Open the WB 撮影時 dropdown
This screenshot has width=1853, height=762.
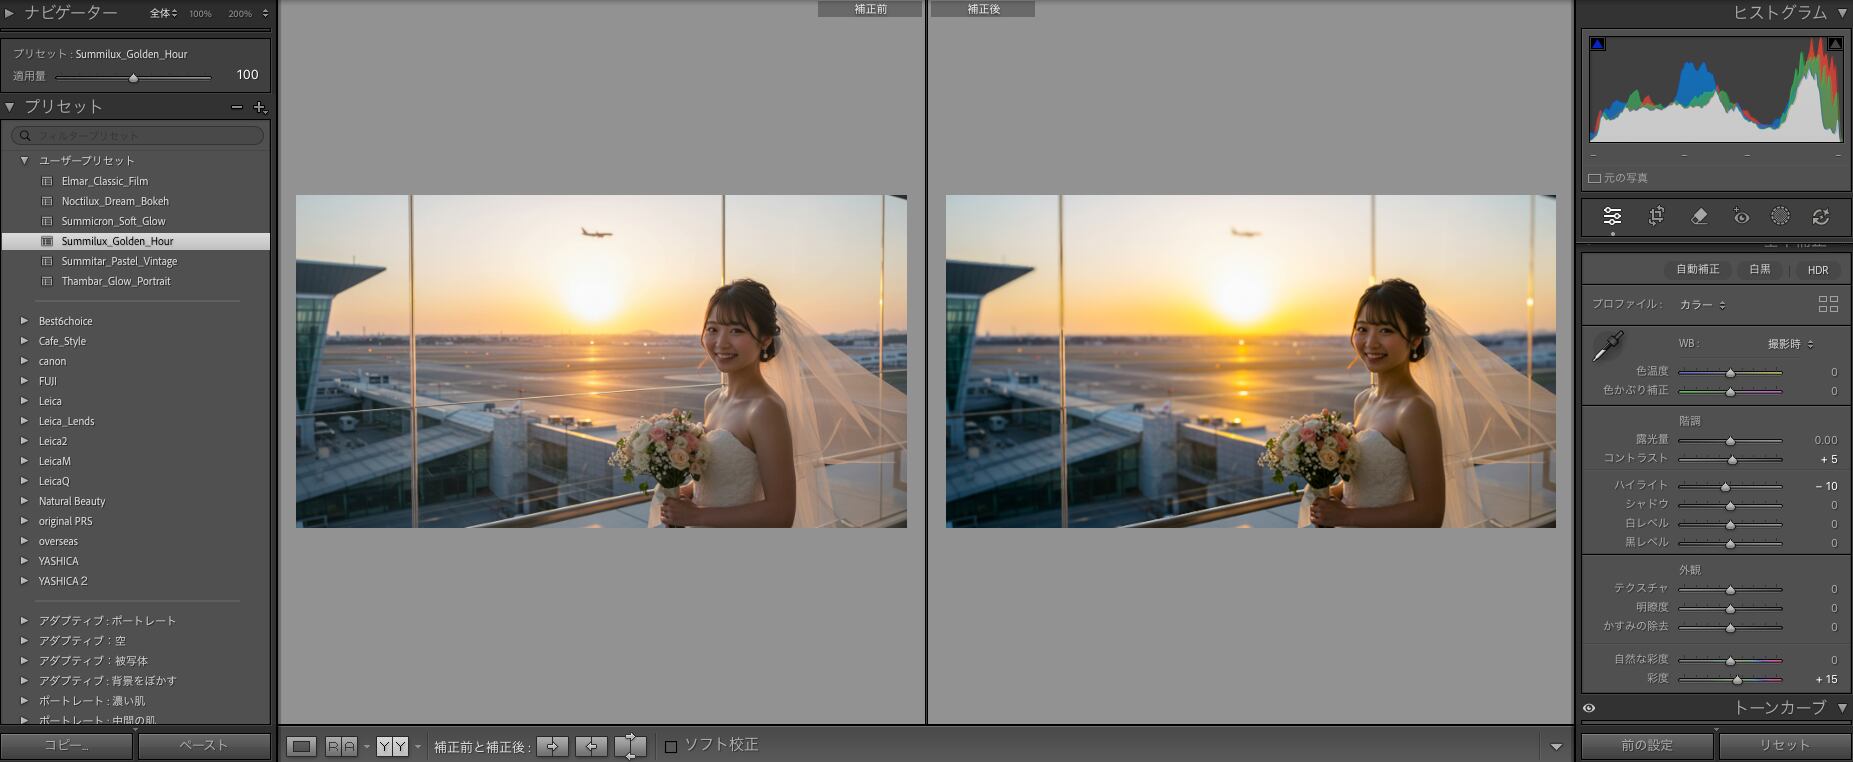click(1790, 344)
